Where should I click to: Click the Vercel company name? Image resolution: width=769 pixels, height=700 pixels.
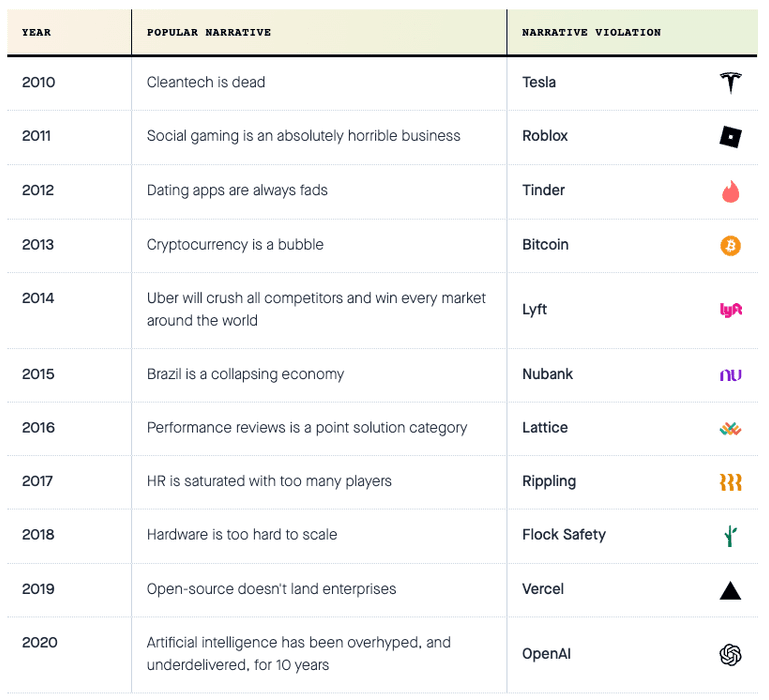[543, 589]
